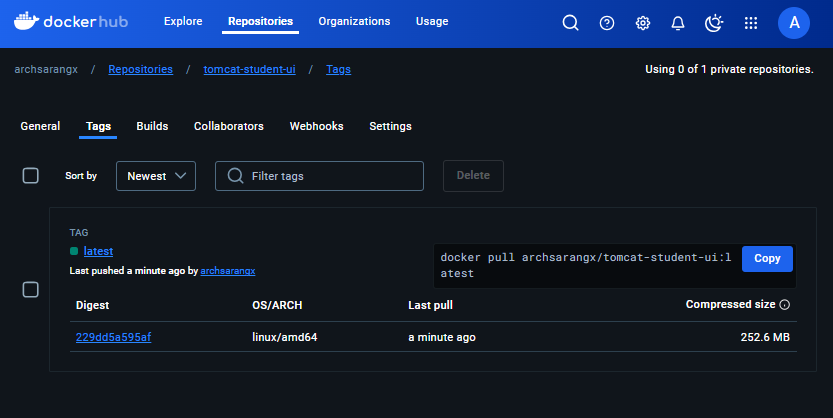
Task: Open digest 229dd5a595af link
Action: (x=113, y=337)
